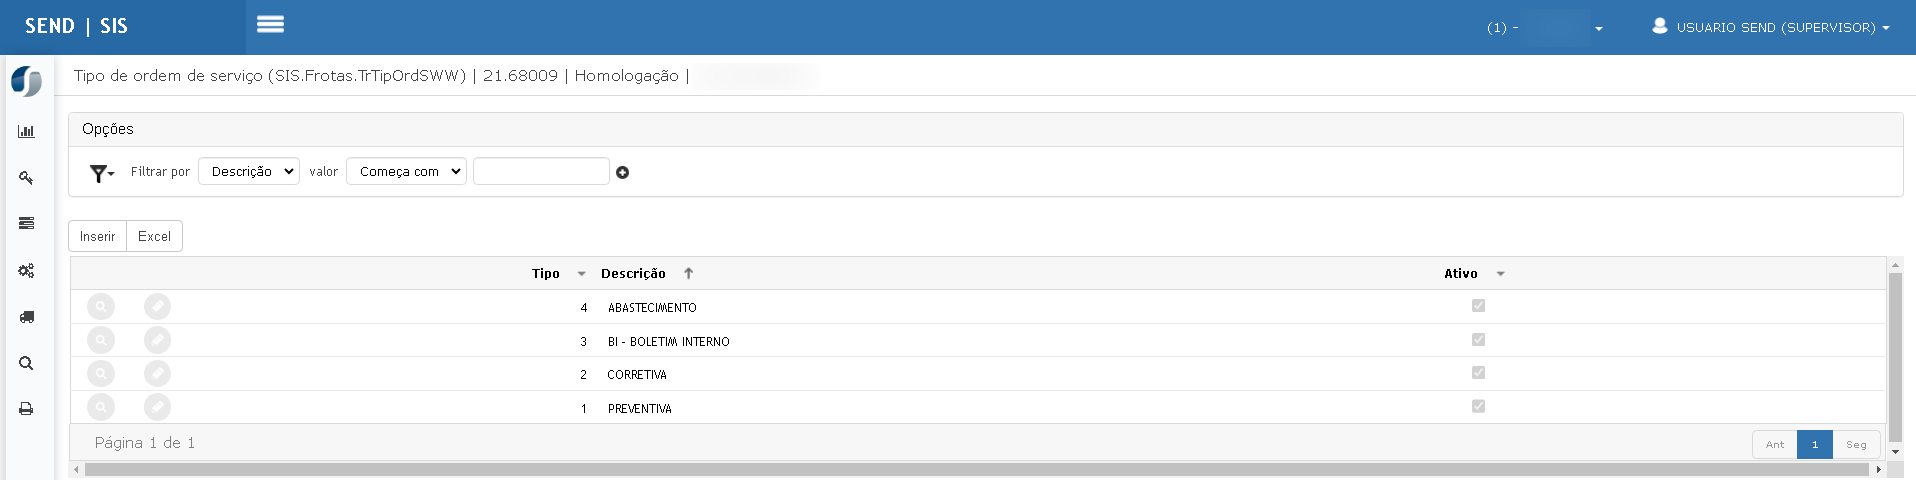Click the filter value text field
Viewport: 1916px width, 480px height.
pos(541,172)
